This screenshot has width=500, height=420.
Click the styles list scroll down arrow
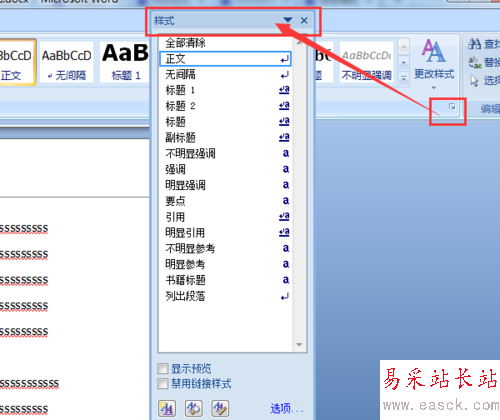coord(299,345)
